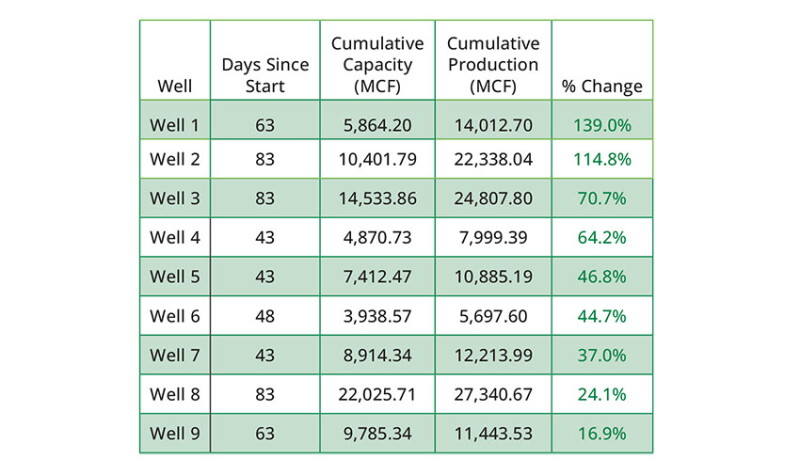800x475 pixels.
Task: Select the Well 7 row label
Action: 174,355
